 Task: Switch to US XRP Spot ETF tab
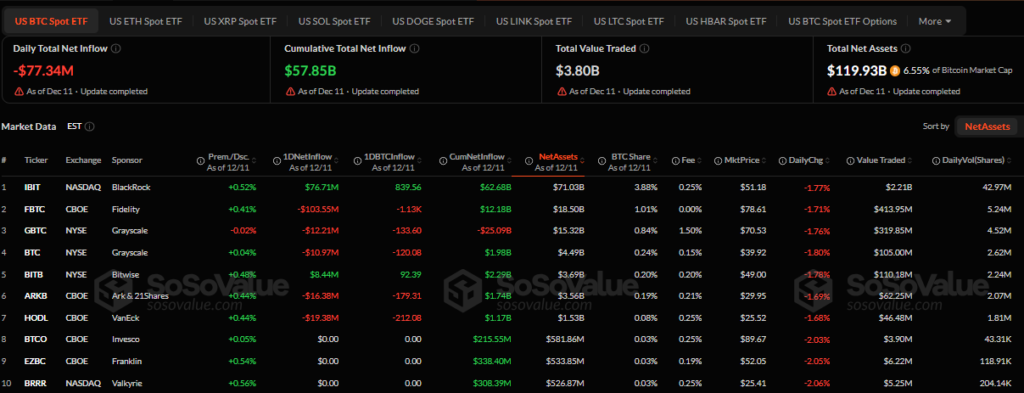pyautogui.click(x=240, y=21)
